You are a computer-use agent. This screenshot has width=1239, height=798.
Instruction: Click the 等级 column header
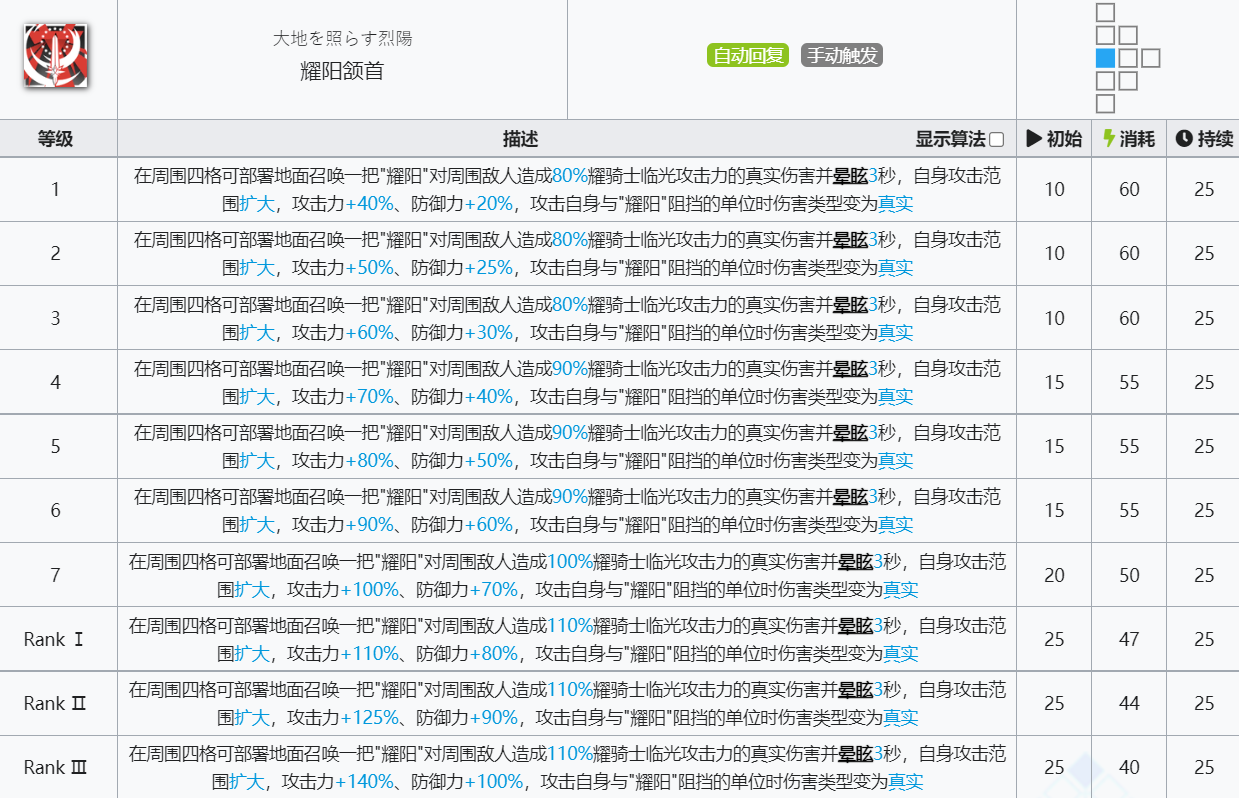pyautogui.click(x=56, y=139)
